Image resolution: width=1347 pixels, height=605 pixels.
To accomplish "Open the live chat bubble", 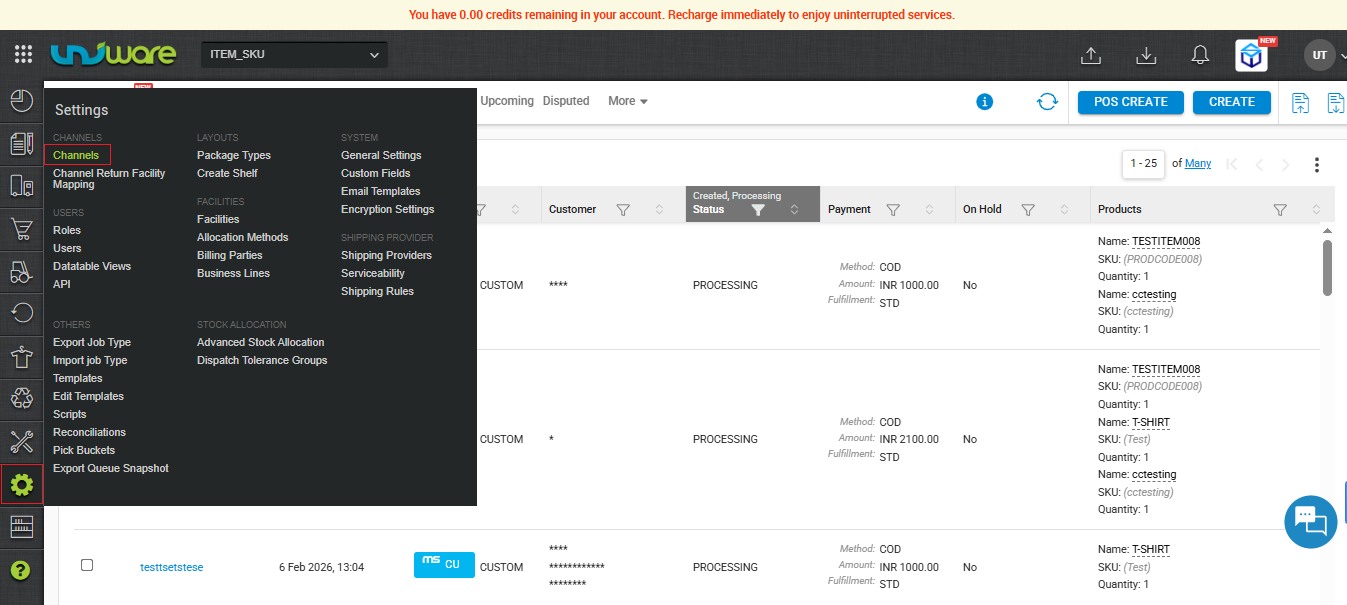I will click(1310, 521).
